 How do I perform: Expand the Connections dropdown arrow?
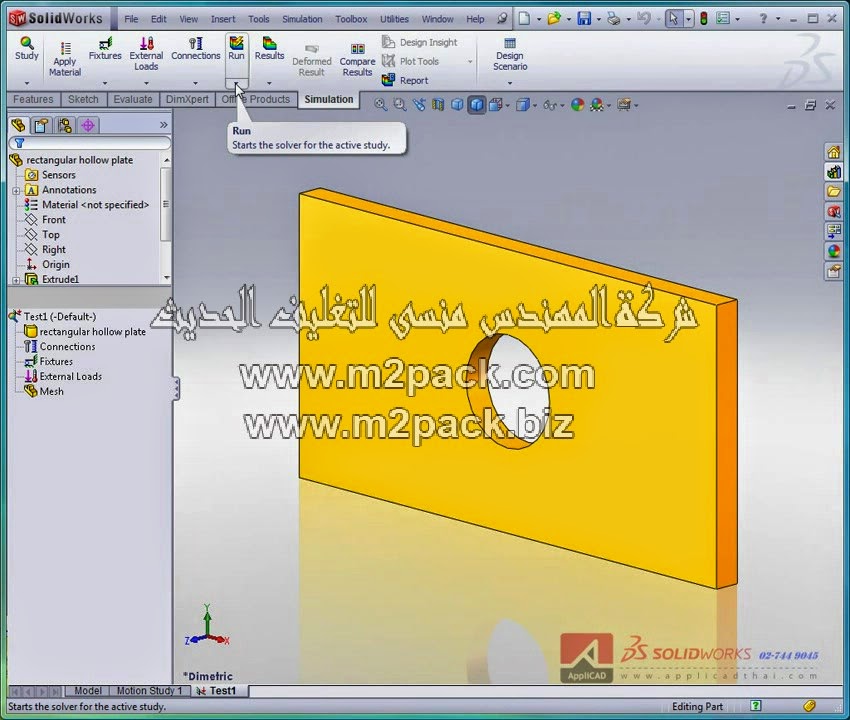pos(196,83)
